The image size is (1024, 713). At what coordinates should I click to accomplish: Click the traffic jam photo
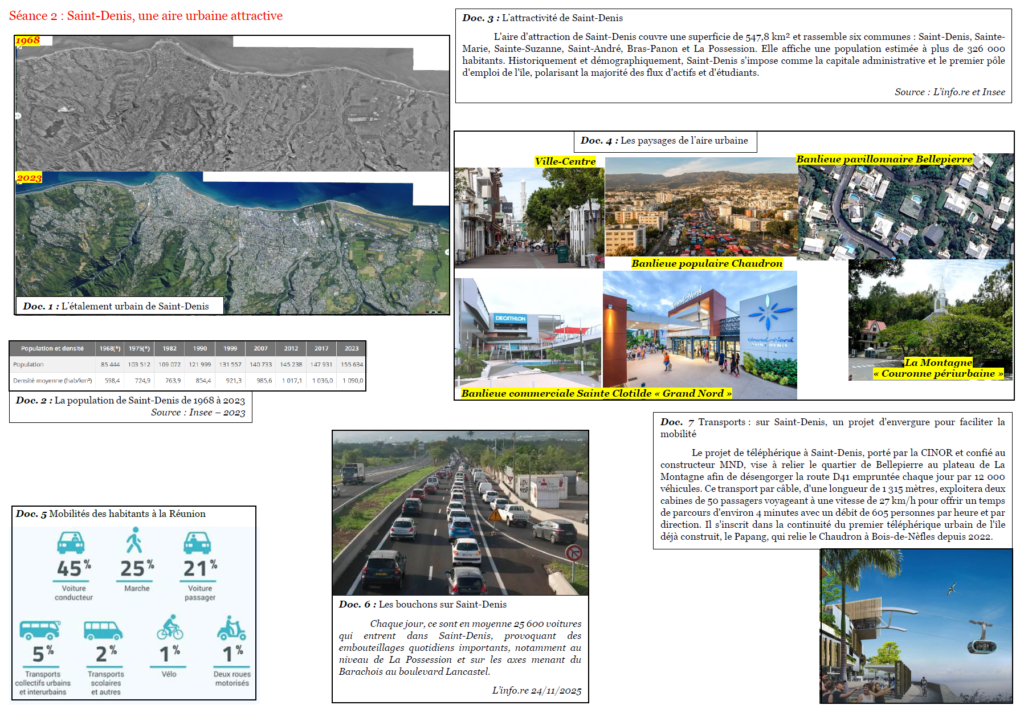point(460,513)
